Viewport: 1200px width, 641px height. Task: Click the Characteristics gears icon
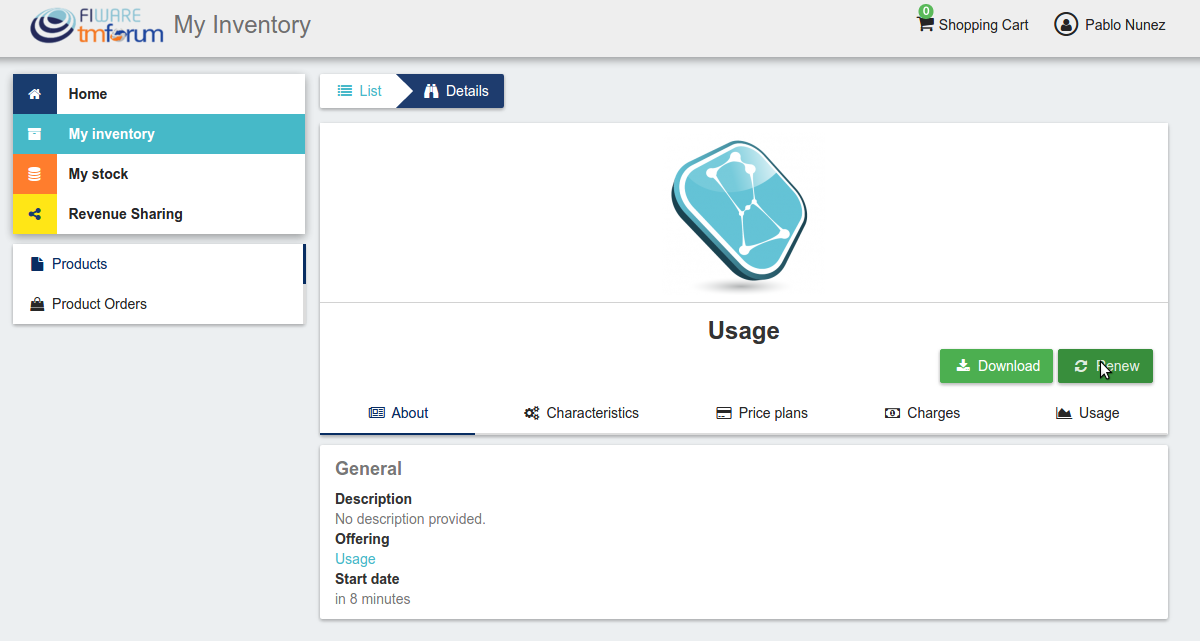pyautogui.click(x=532, y=413)
